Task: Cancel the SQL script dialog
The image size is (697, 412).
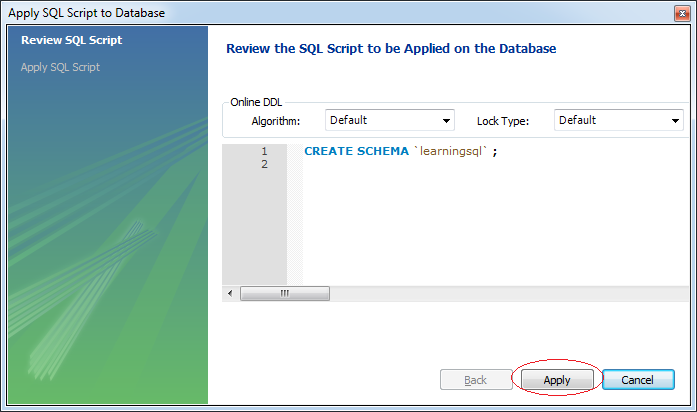Action: (638, 380)
